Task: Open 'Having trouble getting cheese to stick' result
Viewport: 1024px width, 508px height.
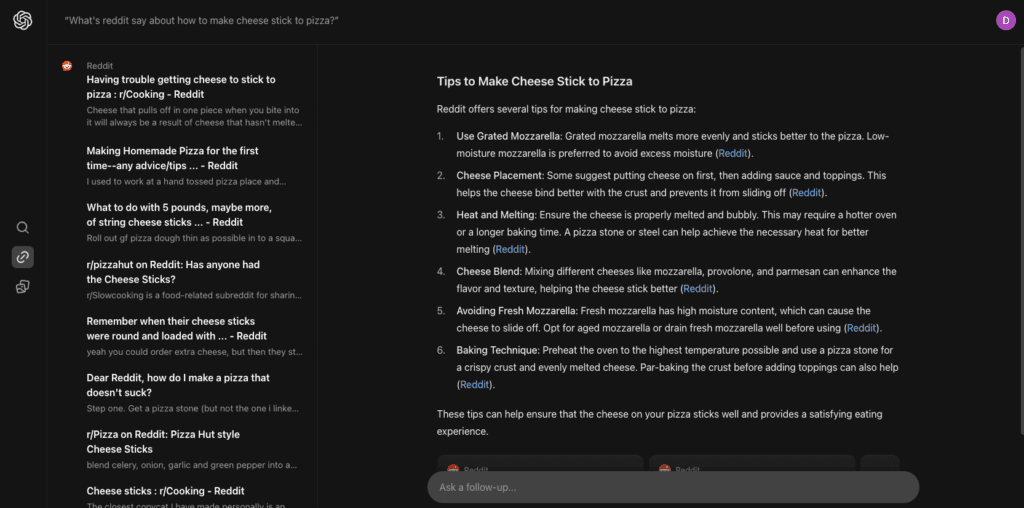Action: [181, 87]
